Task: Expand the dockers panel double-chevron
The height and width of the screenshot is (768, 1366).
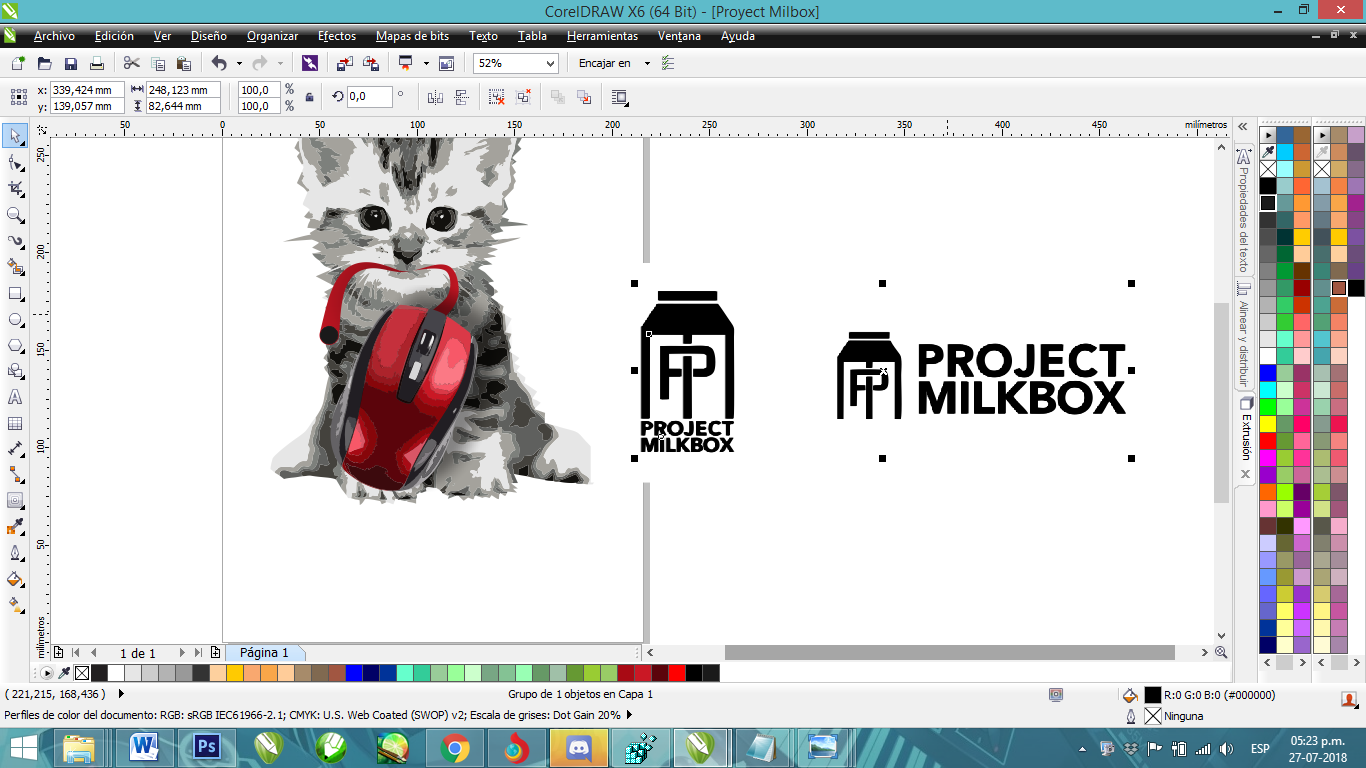Action: (x=1243, y=127)
